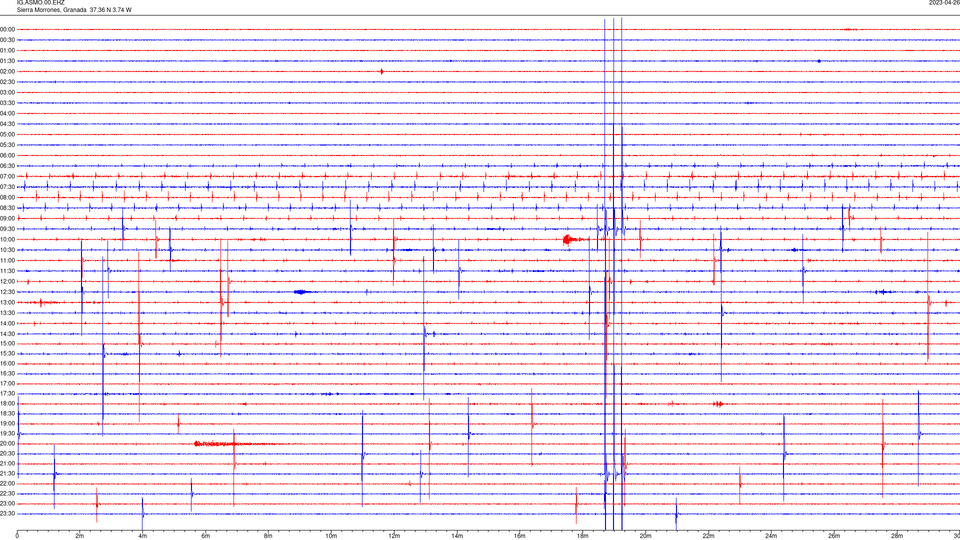Select the 19:30 time row label

pos(8,433)
